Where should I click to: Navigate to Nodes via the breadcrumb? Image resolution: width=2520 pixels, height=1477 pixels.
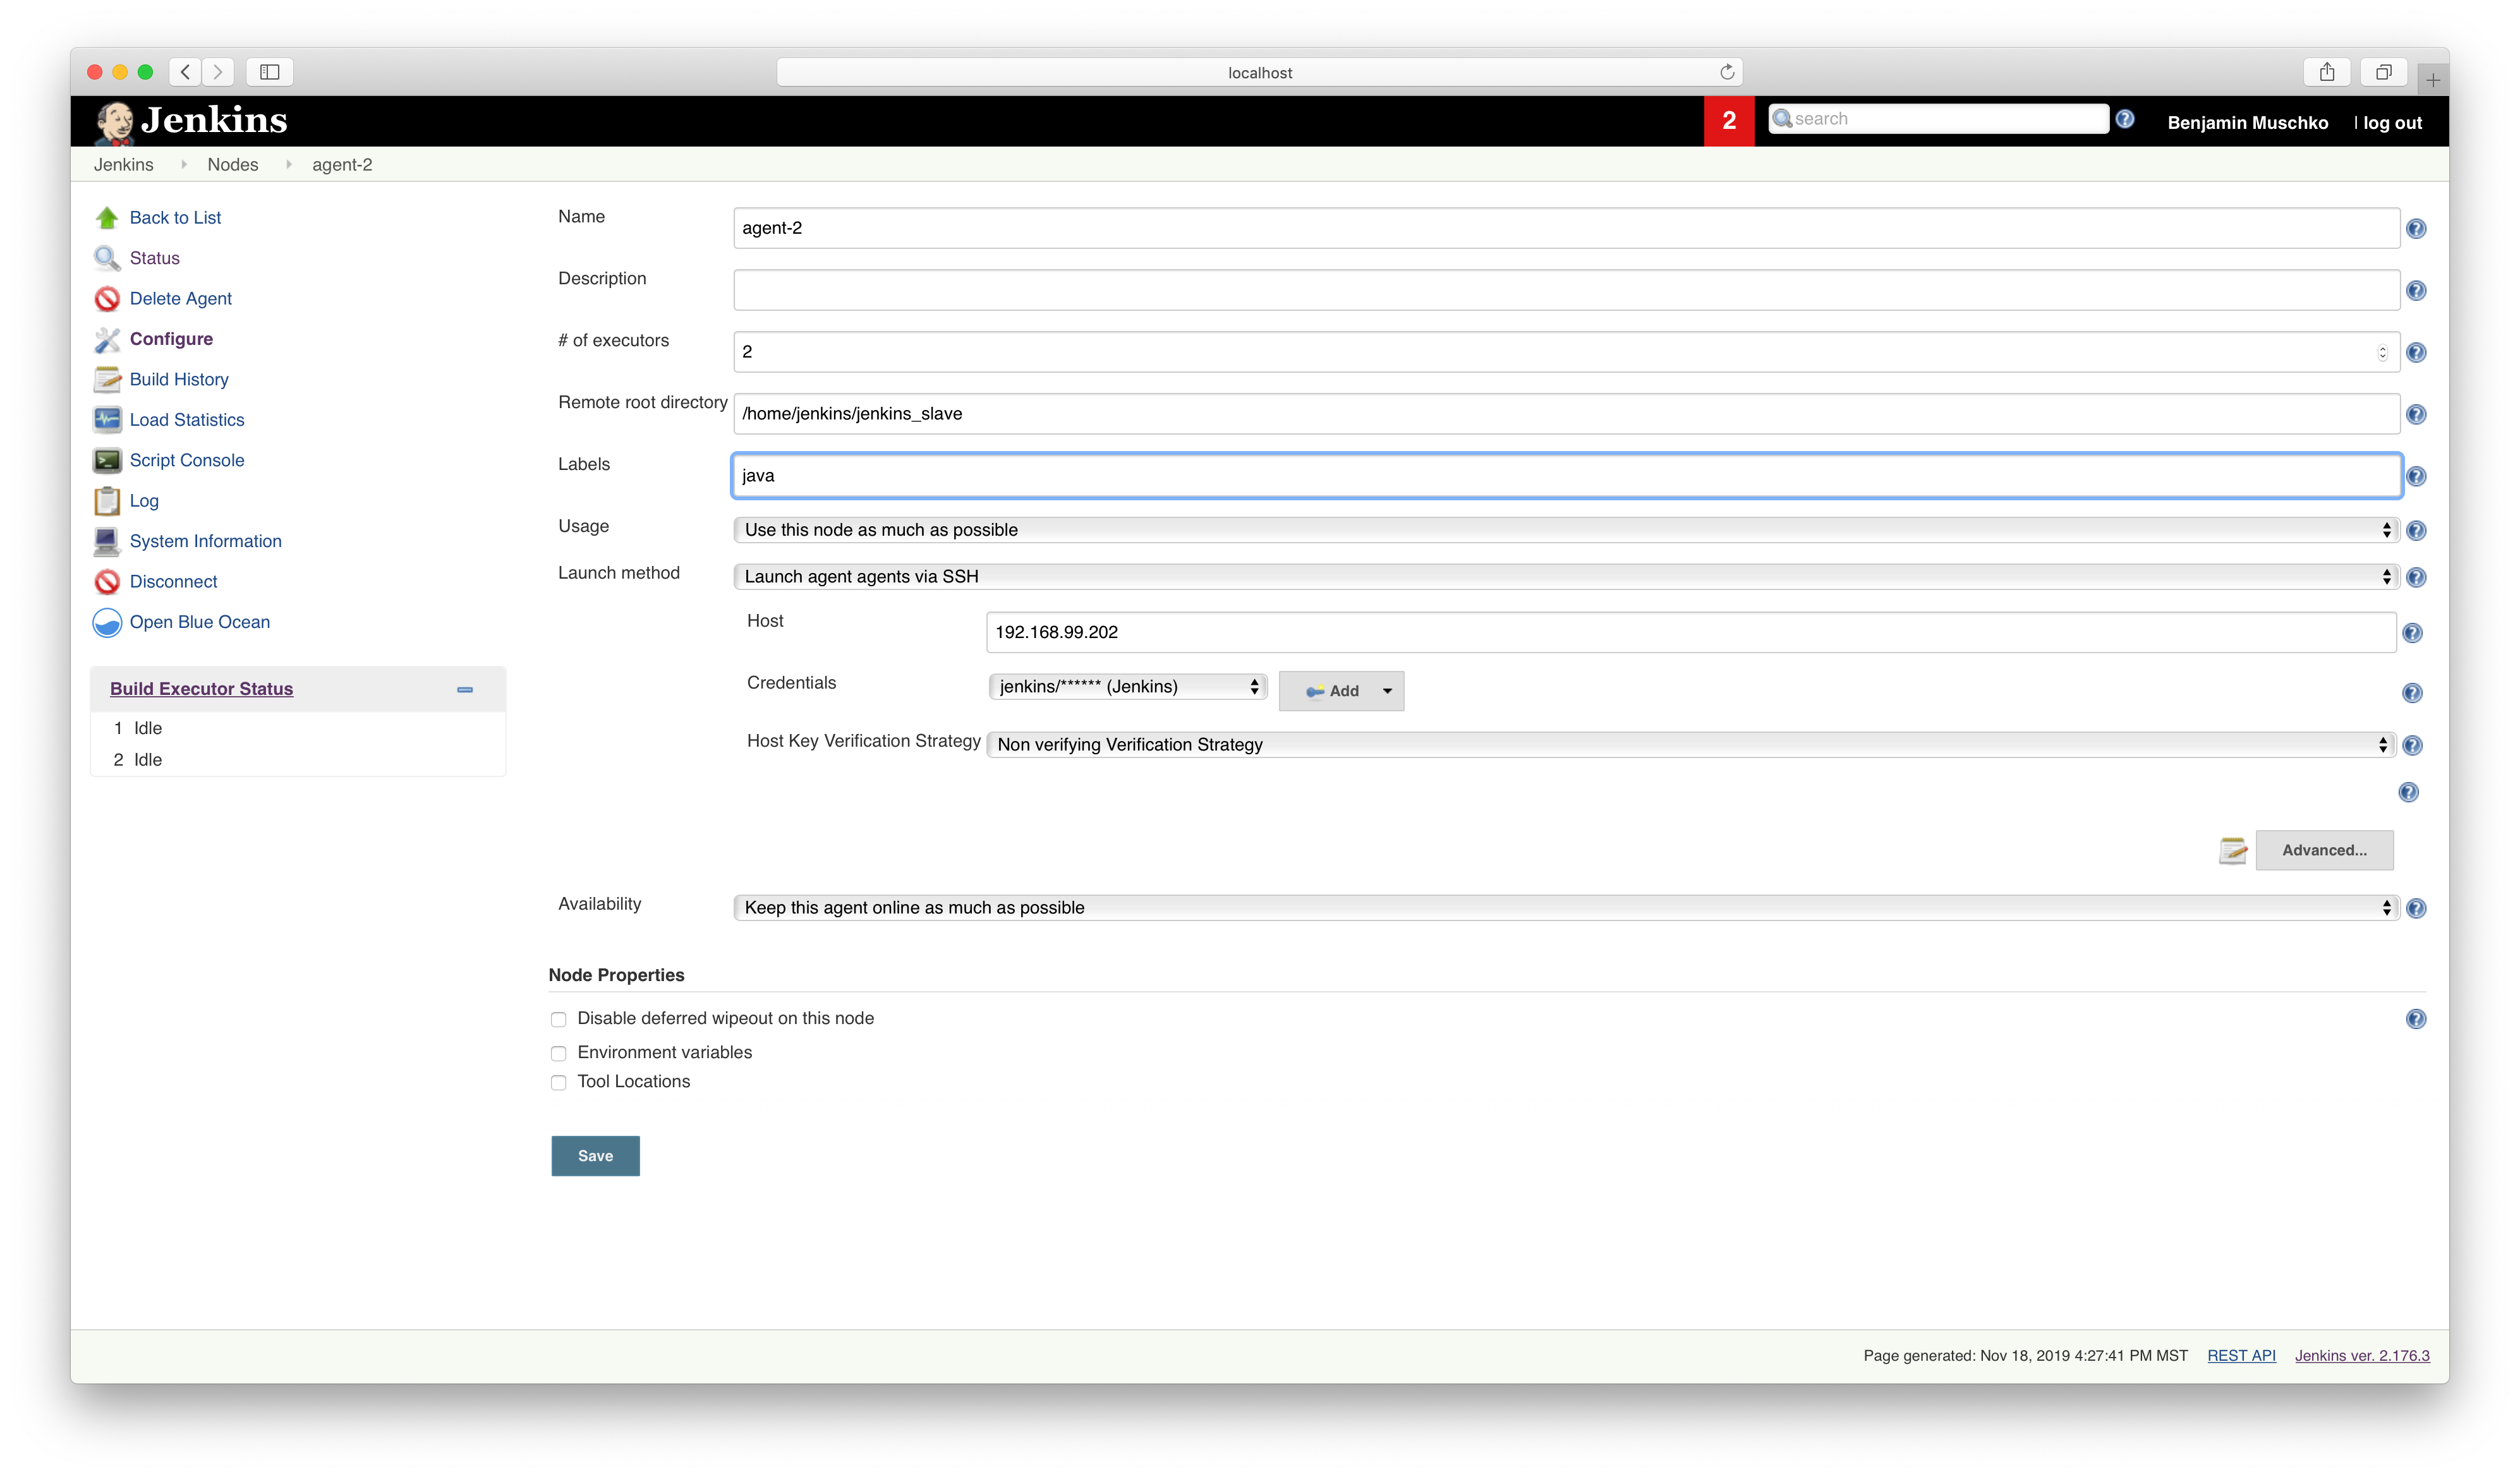[233, 164]
